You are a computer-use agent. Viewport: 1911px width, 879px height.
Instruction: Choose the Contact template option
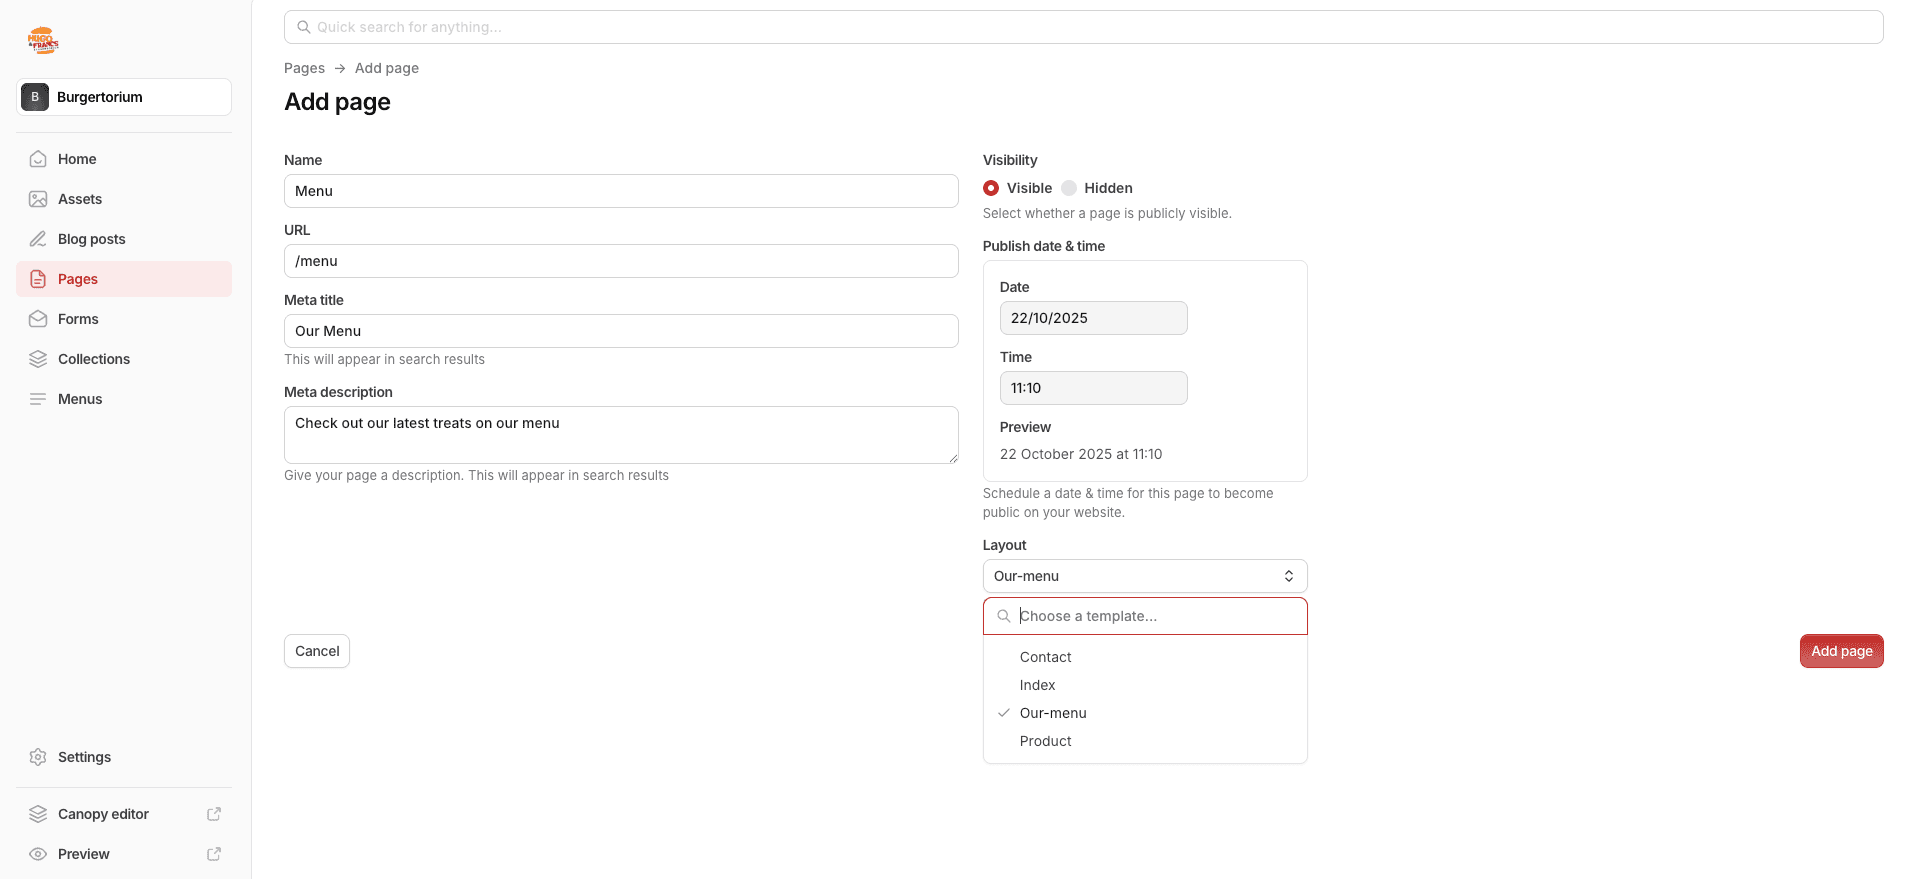coord(1045,657)
